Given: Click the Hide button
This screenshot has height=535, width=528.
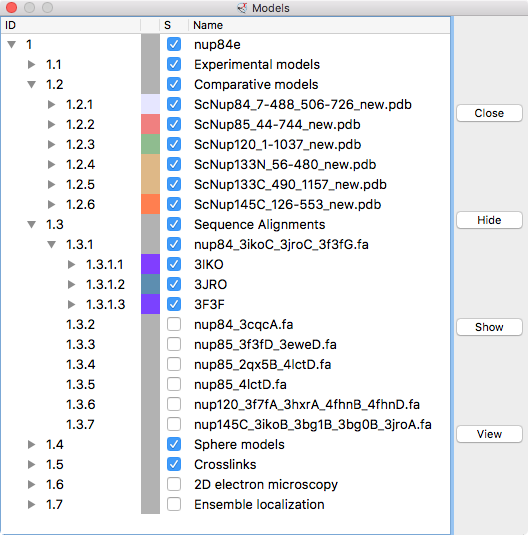Looking at the screenshot, I should pos(489,220).
